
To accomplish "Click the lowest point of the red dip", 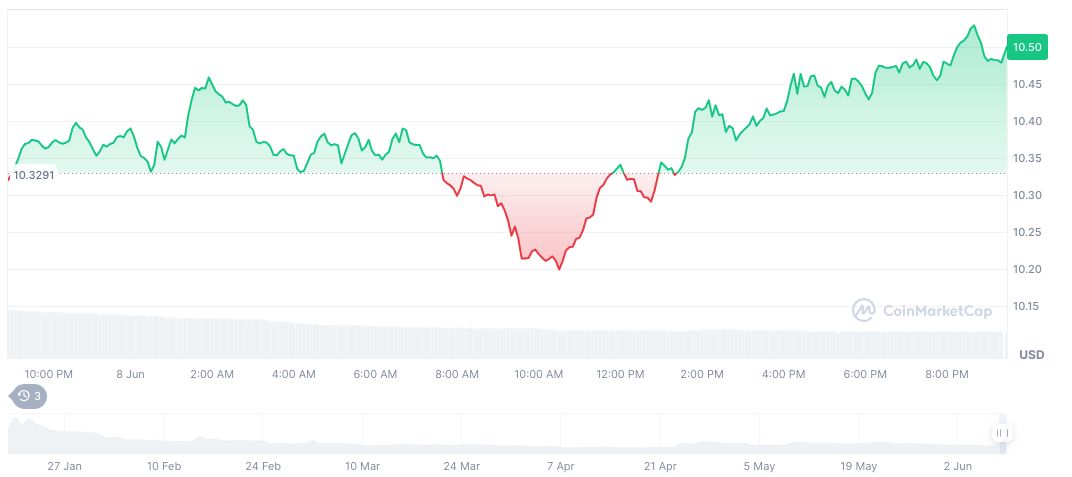I will point(559,269).
